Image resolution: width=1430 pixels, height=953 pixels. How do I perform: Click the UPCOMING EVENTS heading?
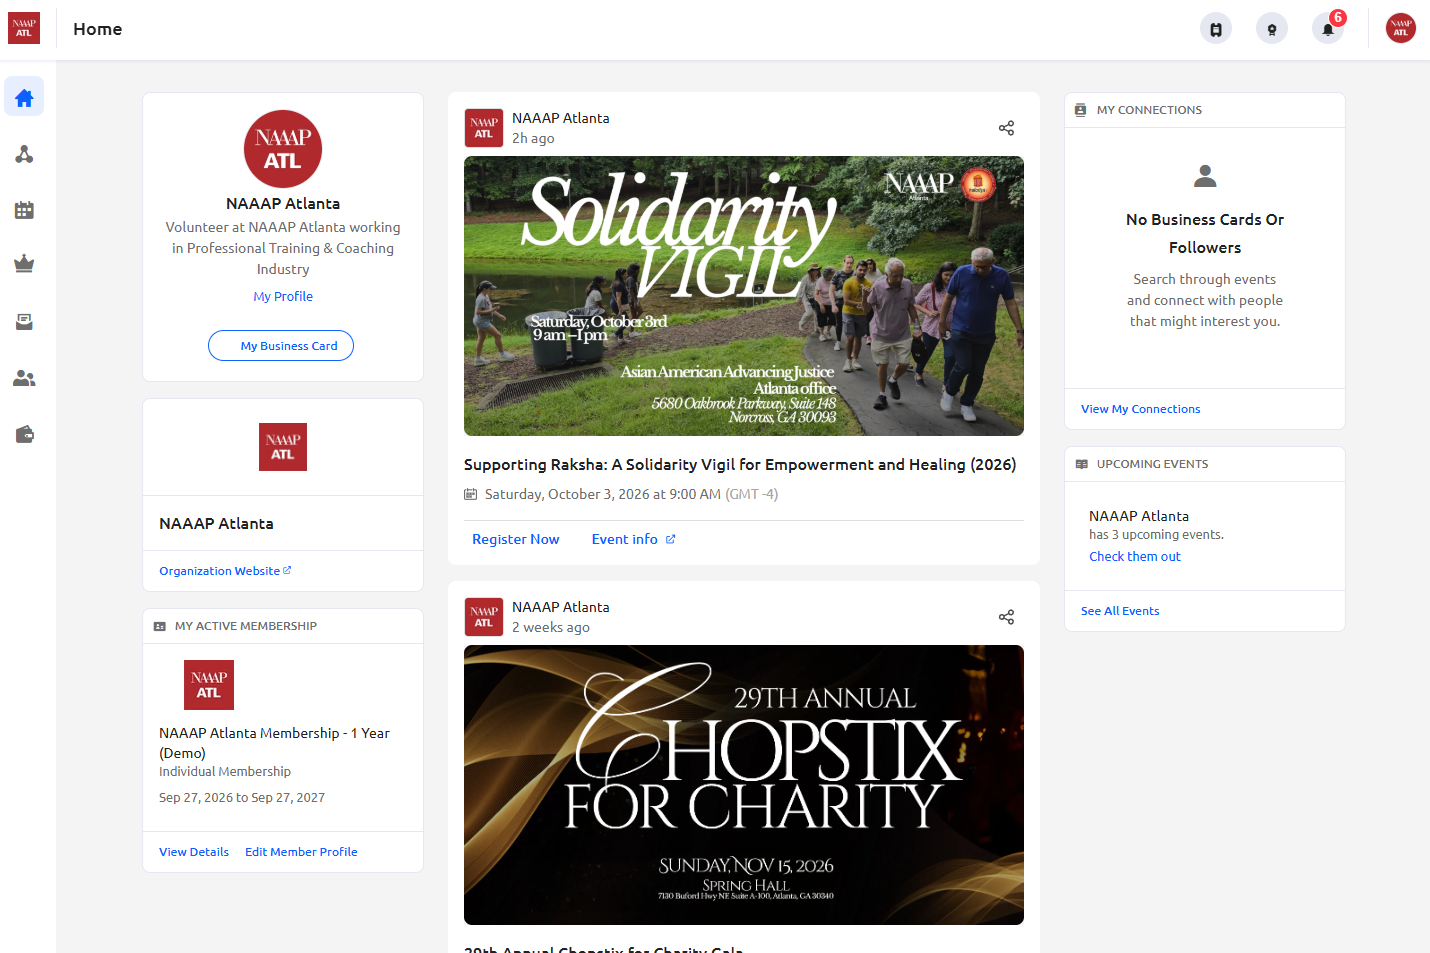(x=1152, y=464)
